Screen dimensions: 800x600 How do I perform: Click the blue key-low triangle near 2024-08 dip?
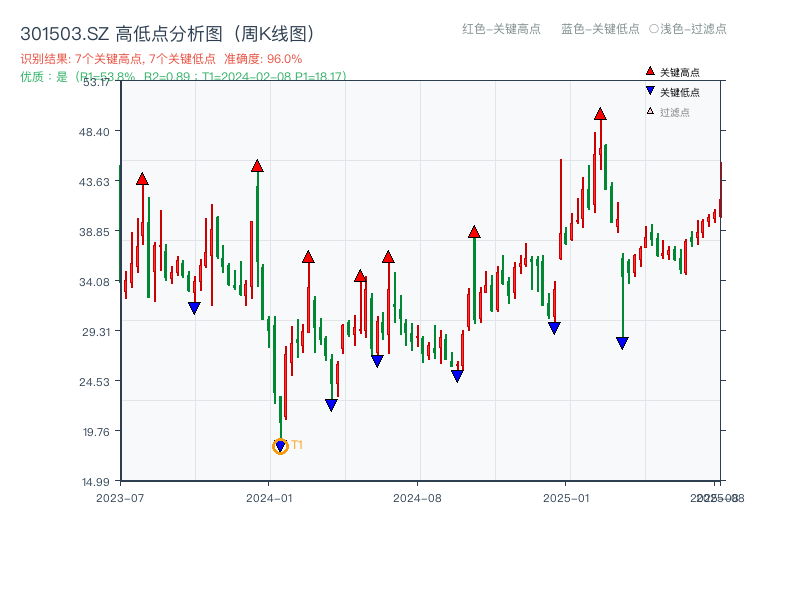[458, 377]
